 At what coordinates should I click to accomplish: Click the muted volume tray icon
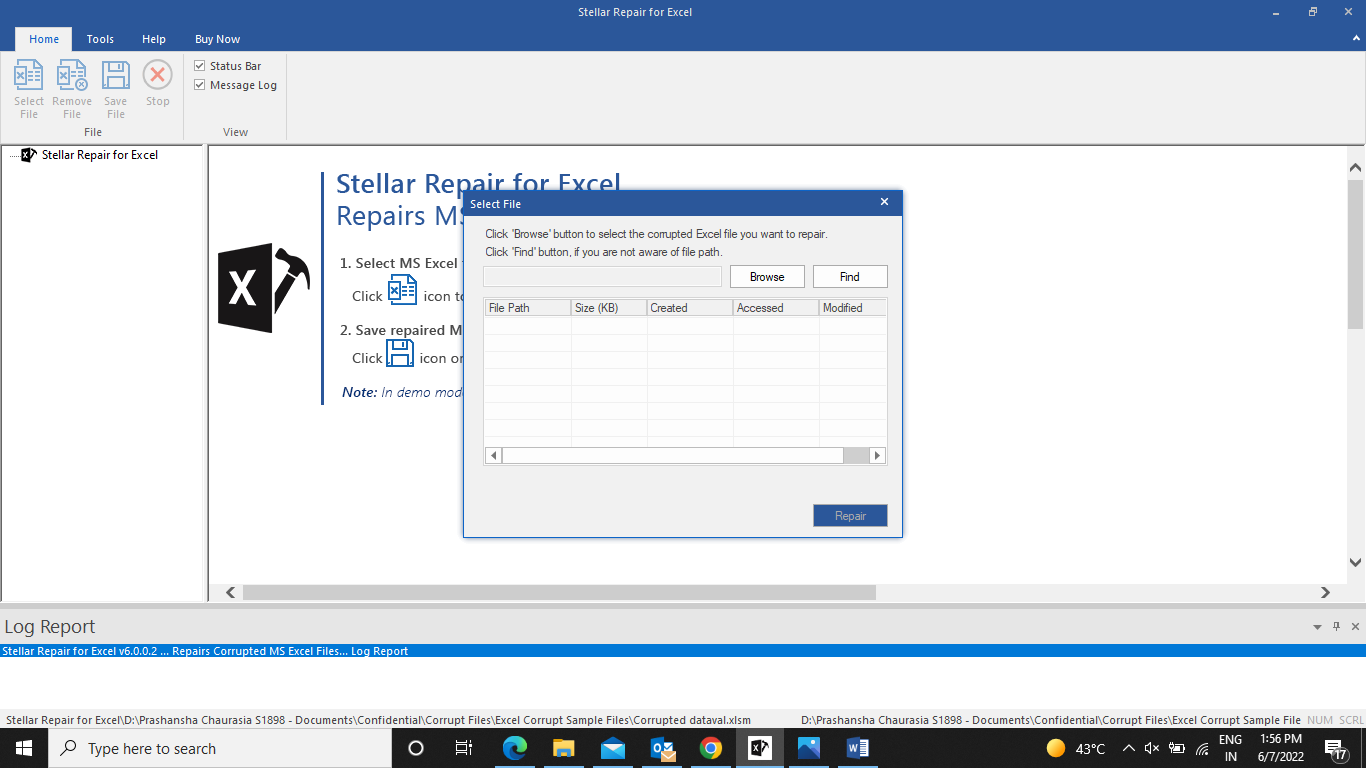1152,748
